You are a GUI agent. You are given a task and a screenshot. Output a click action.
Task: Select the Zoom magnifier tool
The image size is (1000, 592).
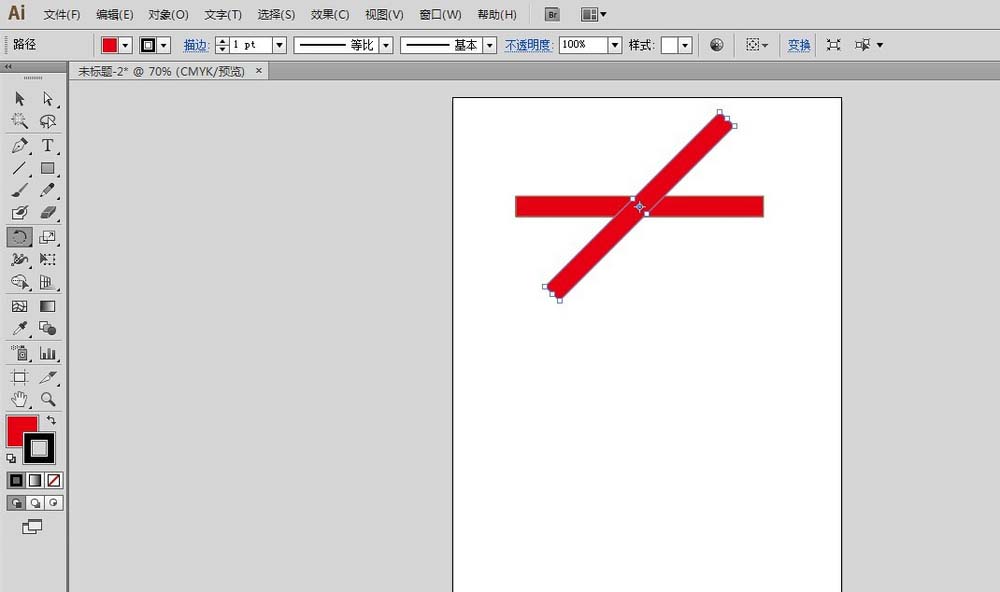[48, 399]
